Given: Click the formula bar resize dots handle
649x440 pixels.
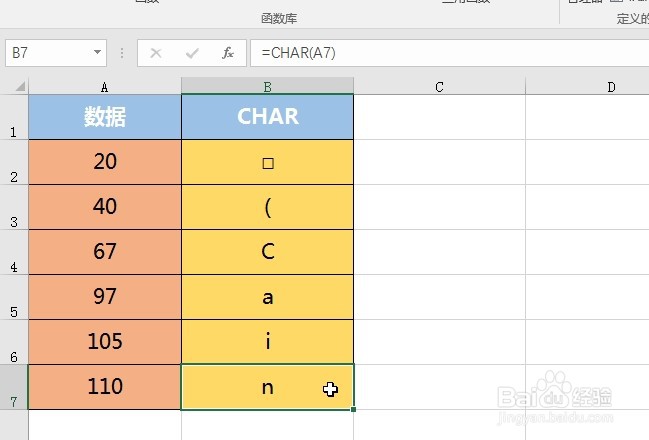Looking at the screenshot, I should pos(122,53).
